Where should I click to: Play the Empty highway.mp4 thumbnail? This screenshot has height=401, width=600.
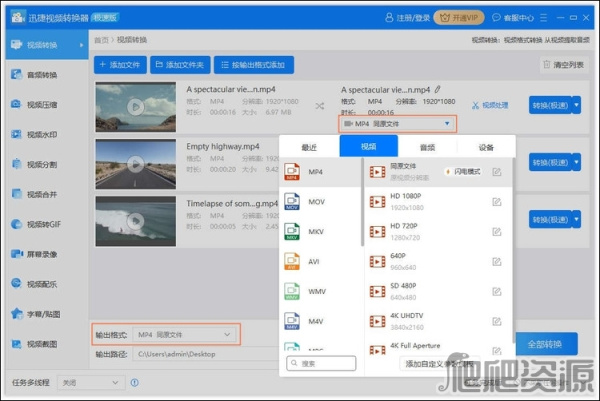coord(136,164)
